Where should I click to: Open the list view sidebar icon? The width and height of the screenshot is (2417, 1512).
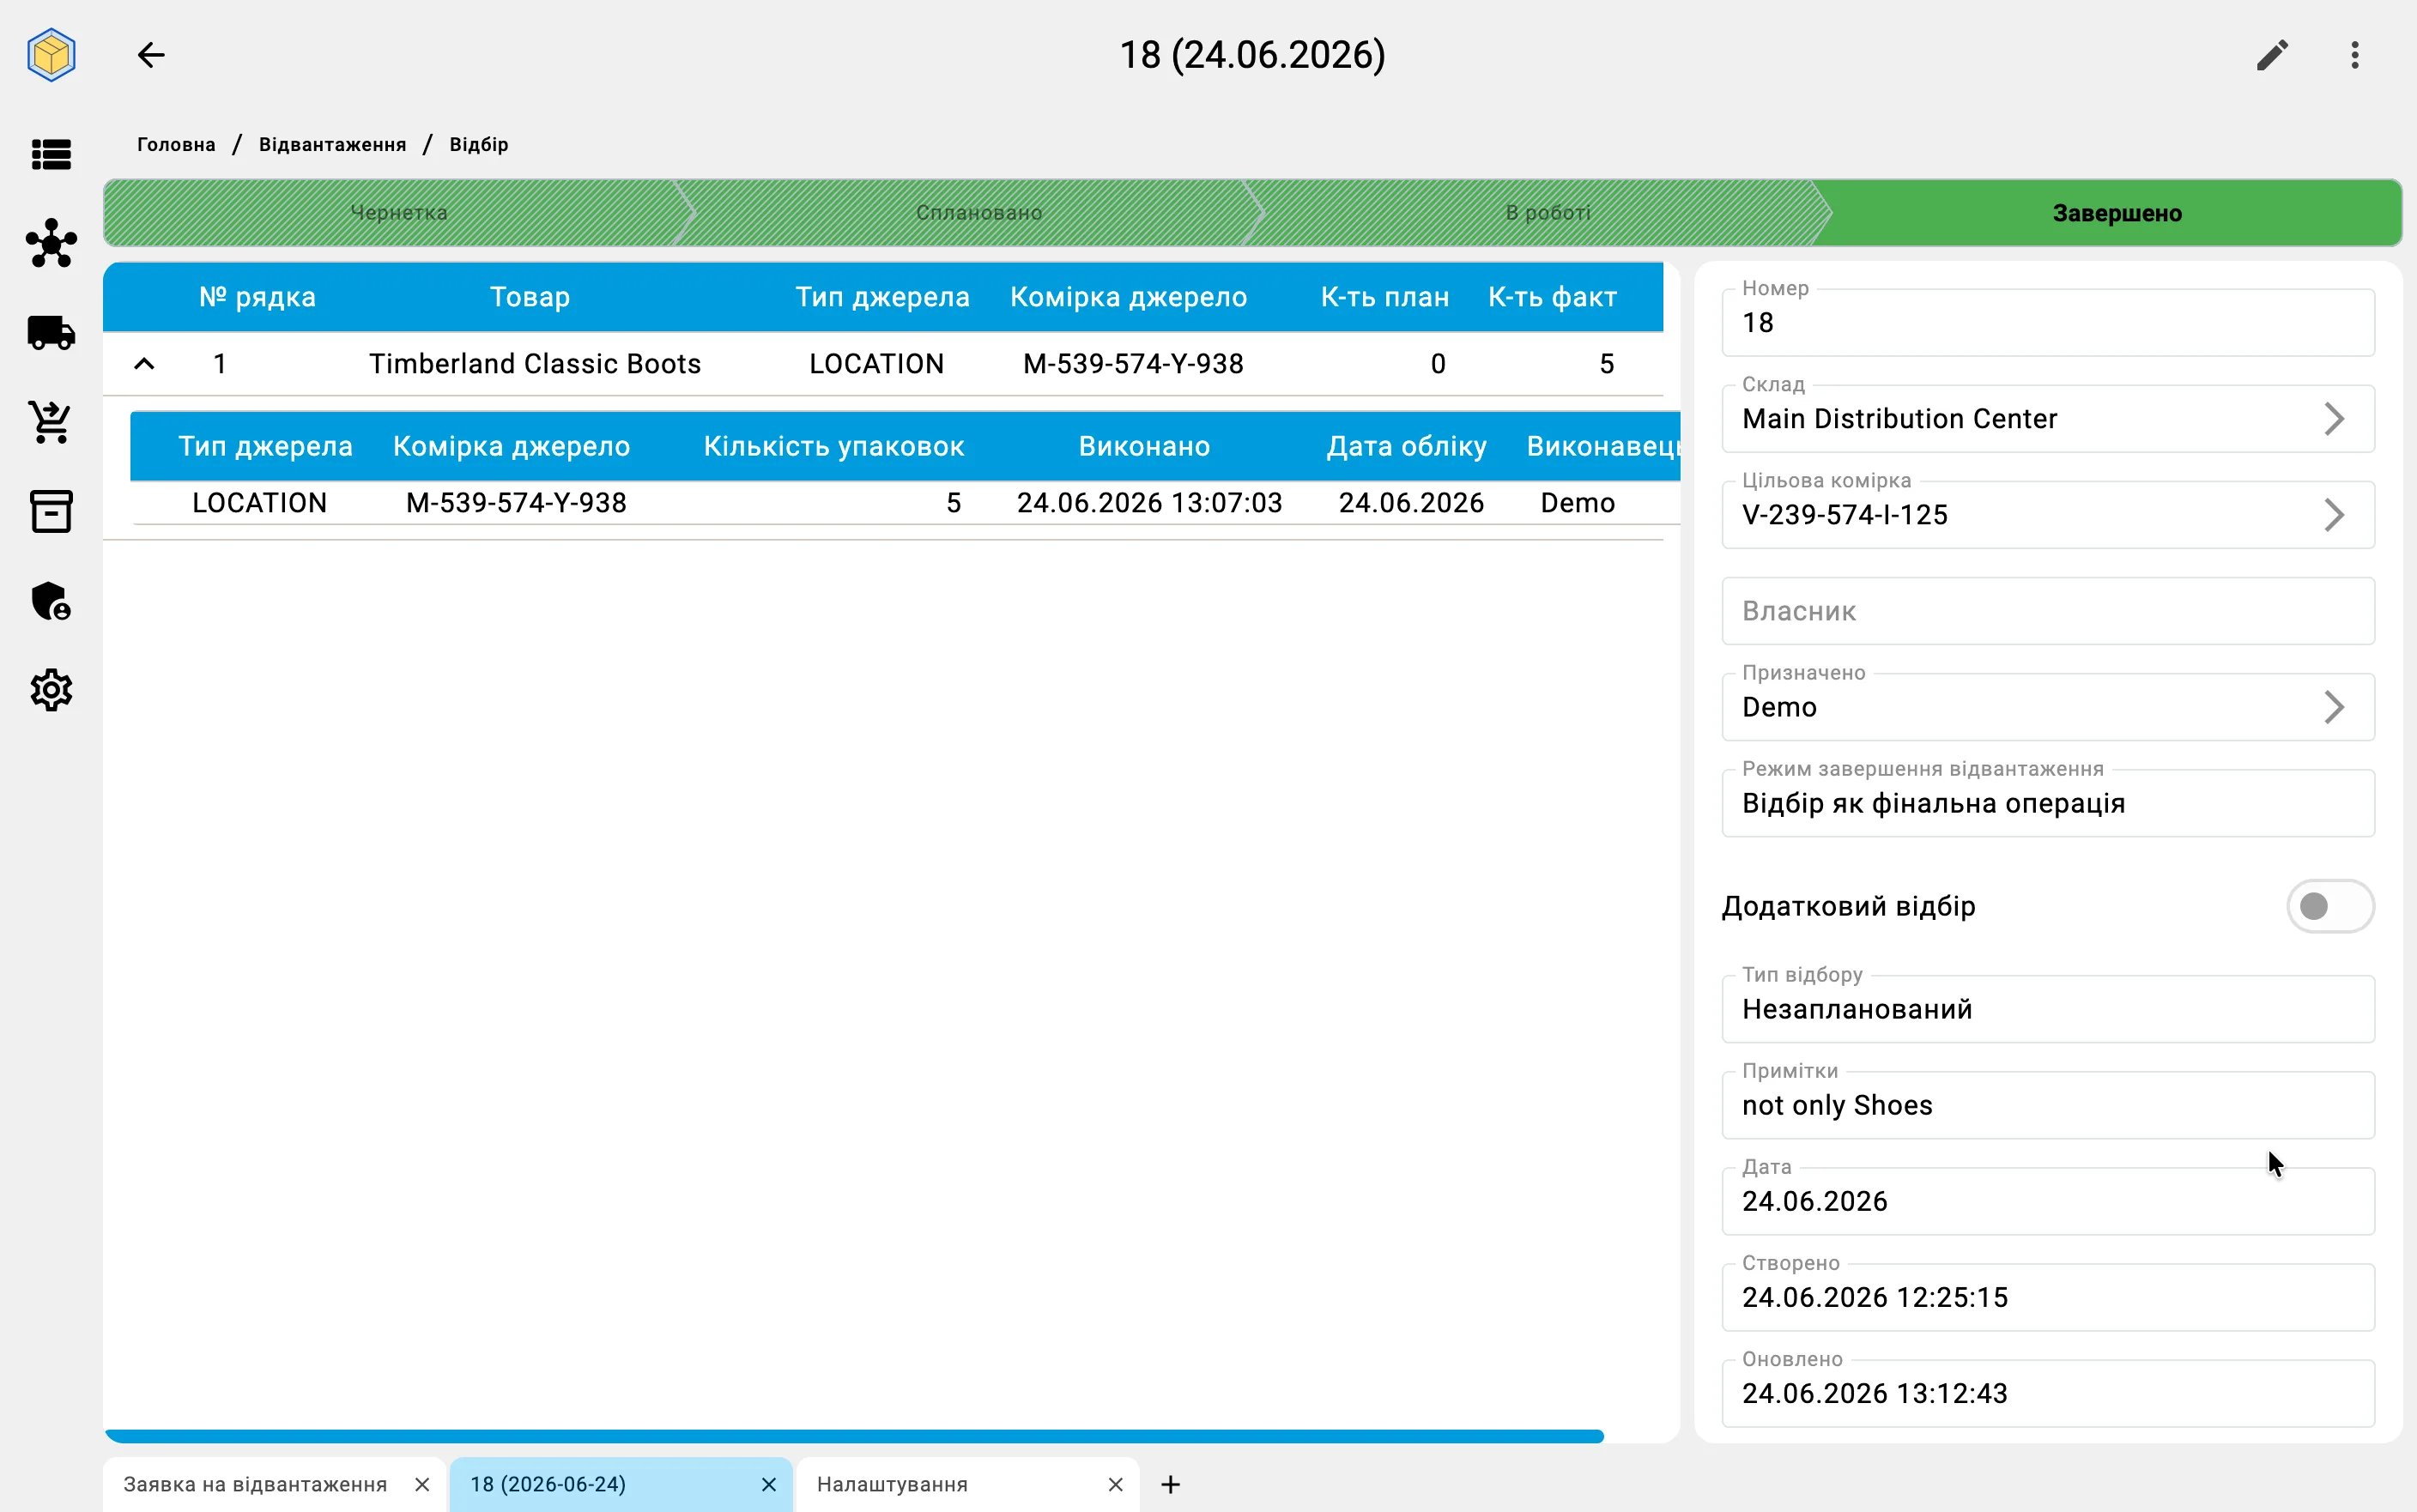(51, 155)
